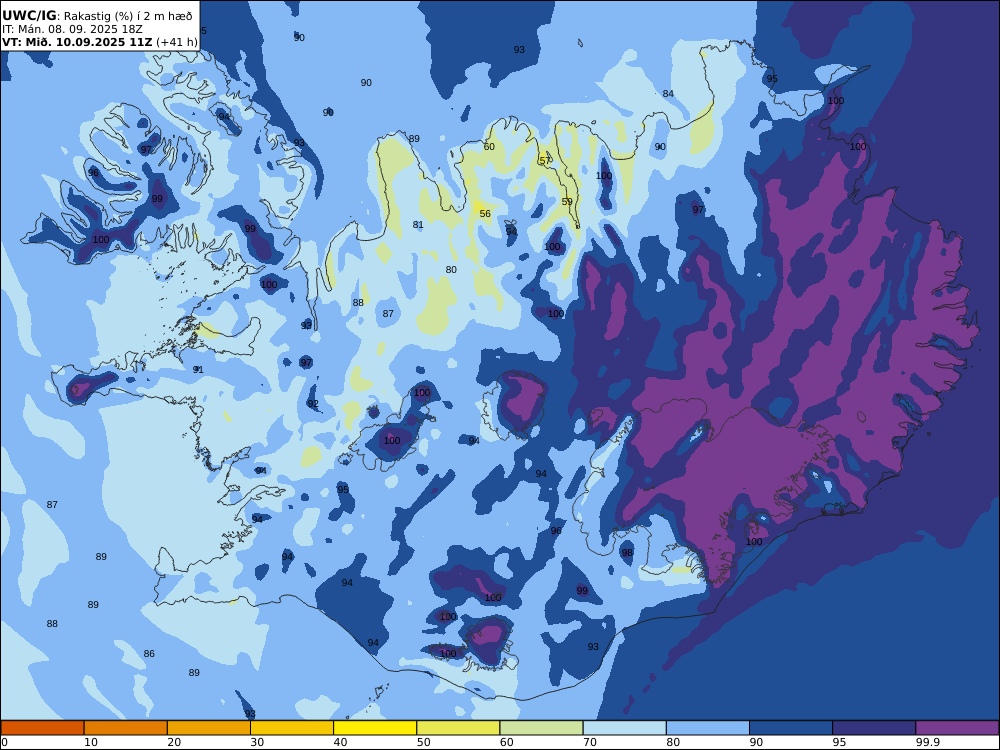This screenshot has height=750, width=1000.
Task: Click the 'IT: Mán. 08. 09. 2025 18Z' line
Action: [x=72, y=29]
